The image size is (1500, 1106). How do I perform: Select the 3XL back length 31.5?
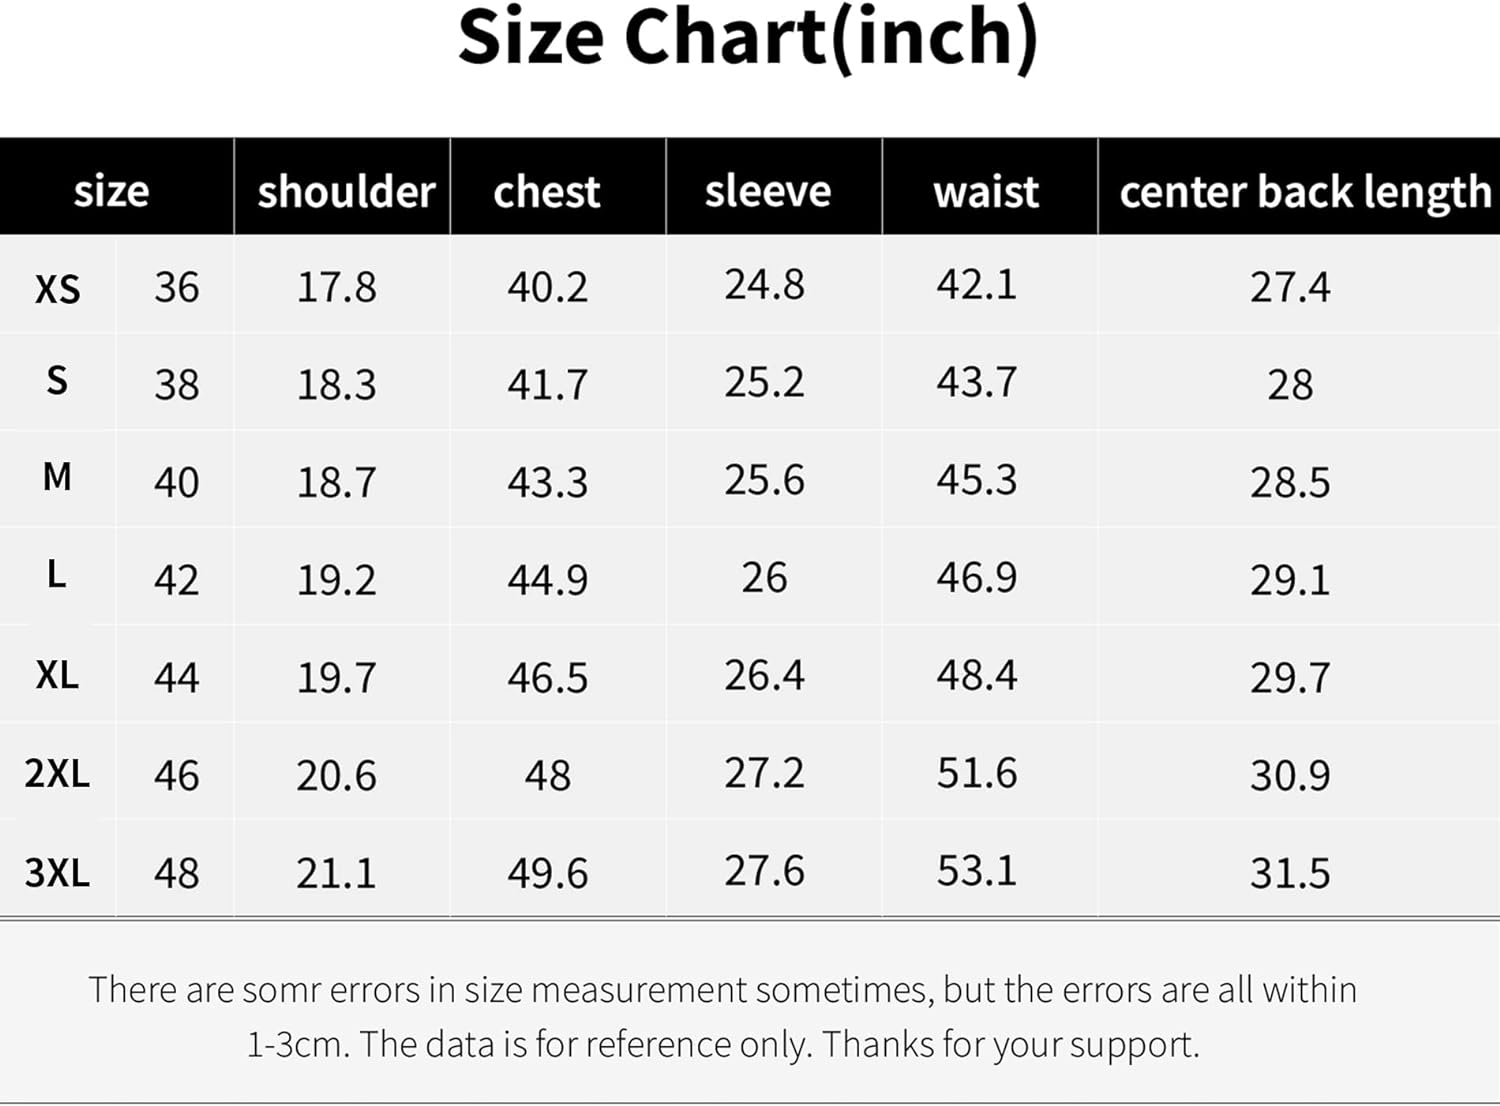click(1290, 874)
